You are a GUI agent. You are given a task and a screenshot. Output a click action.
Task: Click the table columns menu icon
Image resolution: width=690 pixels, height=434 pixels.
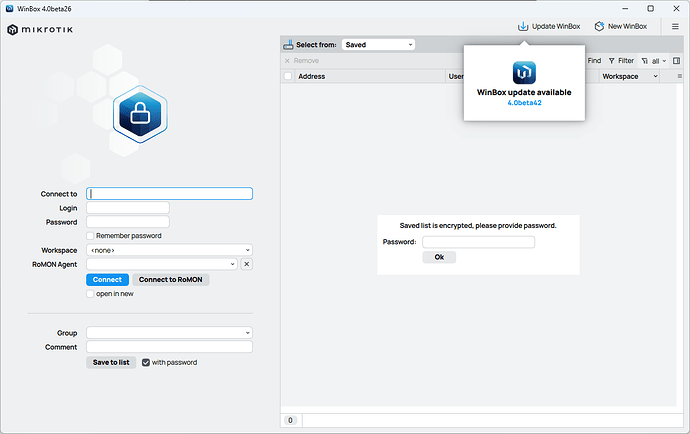(679, 76)
